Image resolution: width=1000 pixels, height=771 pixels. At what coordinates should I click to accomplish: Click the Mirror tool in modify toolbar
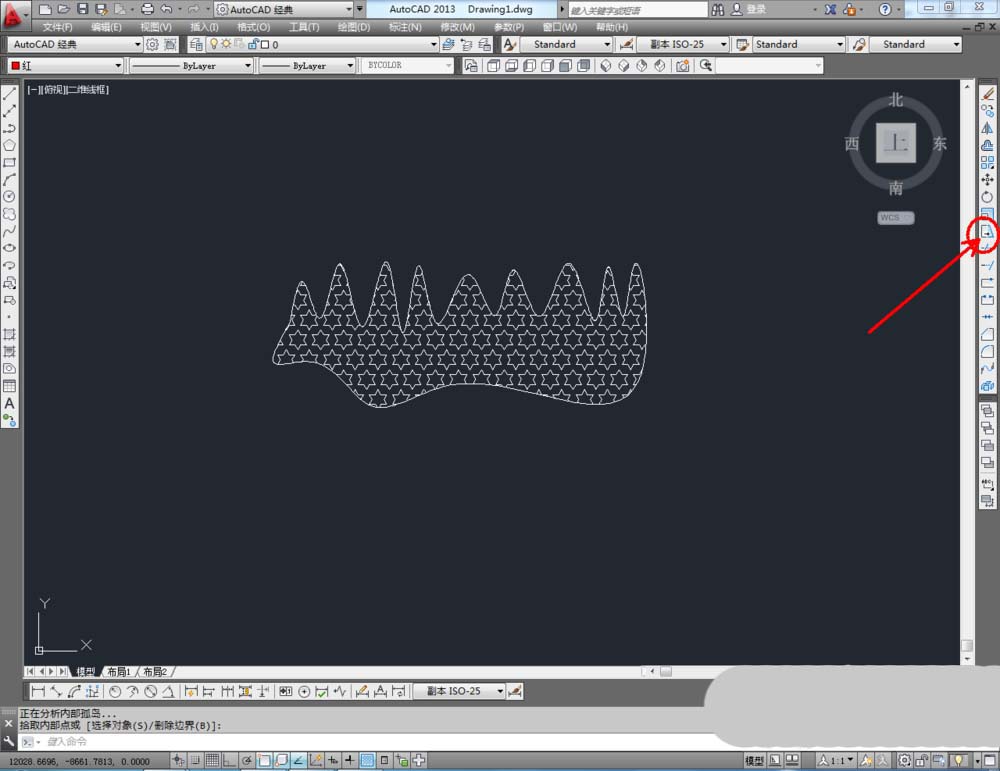pyautogui.click(x=987, y=128)
